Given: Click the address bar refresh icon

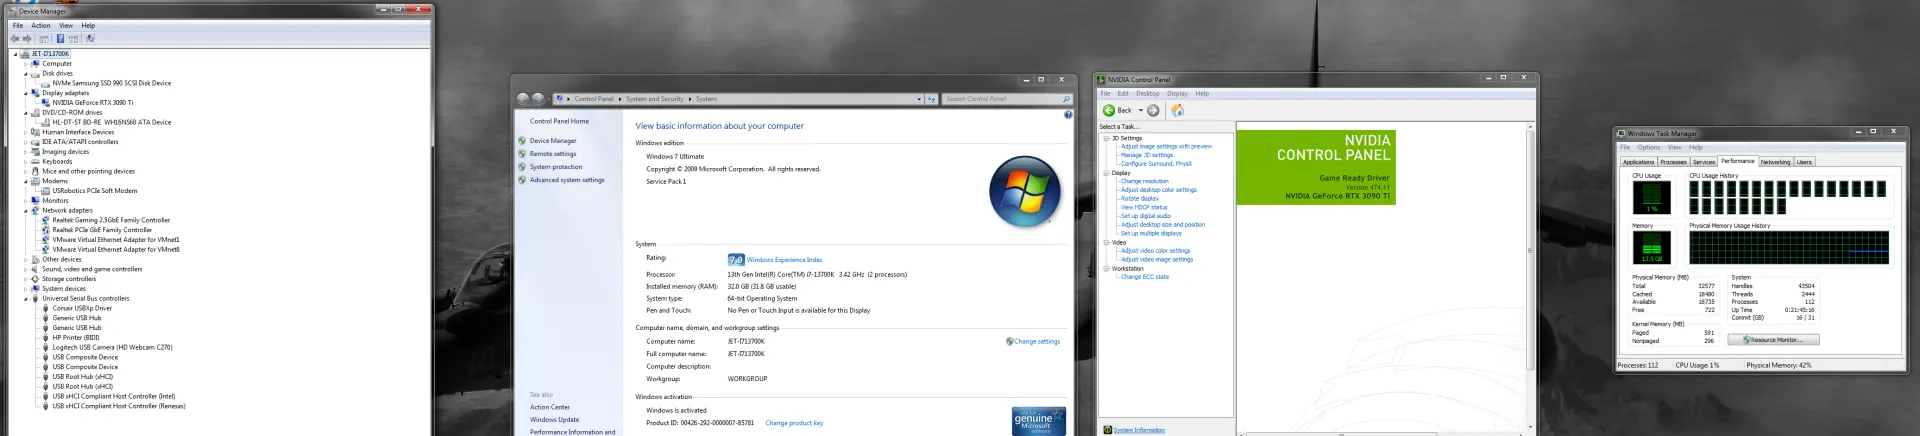Looking at the screenshot, I should pyautogui.click(x=931, y=99).
